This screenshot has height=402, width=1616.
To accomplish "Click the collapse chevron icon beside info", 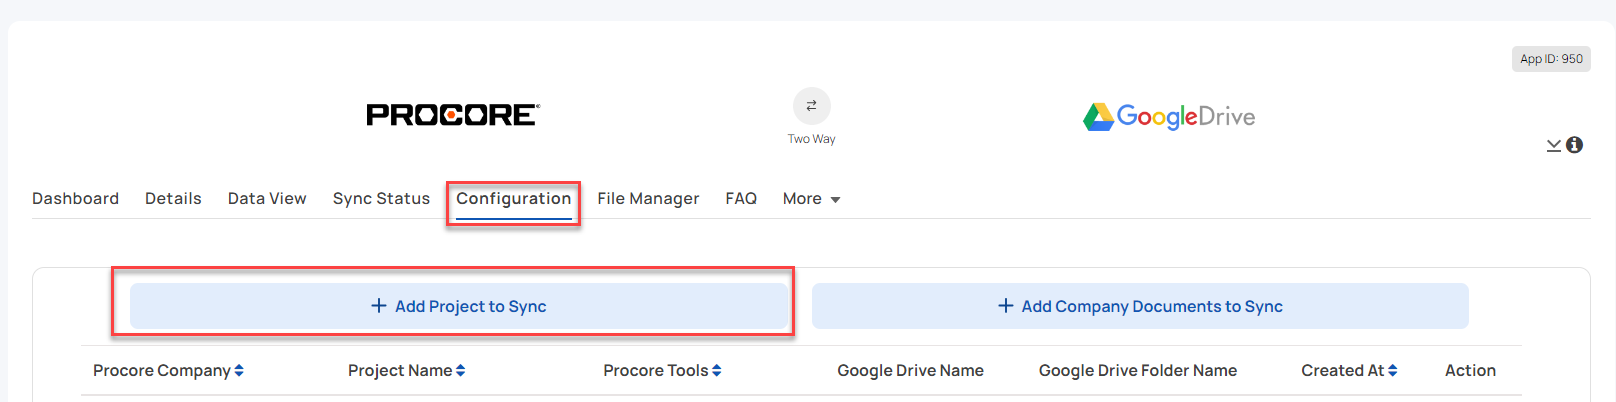I will tap(1553, 146).
